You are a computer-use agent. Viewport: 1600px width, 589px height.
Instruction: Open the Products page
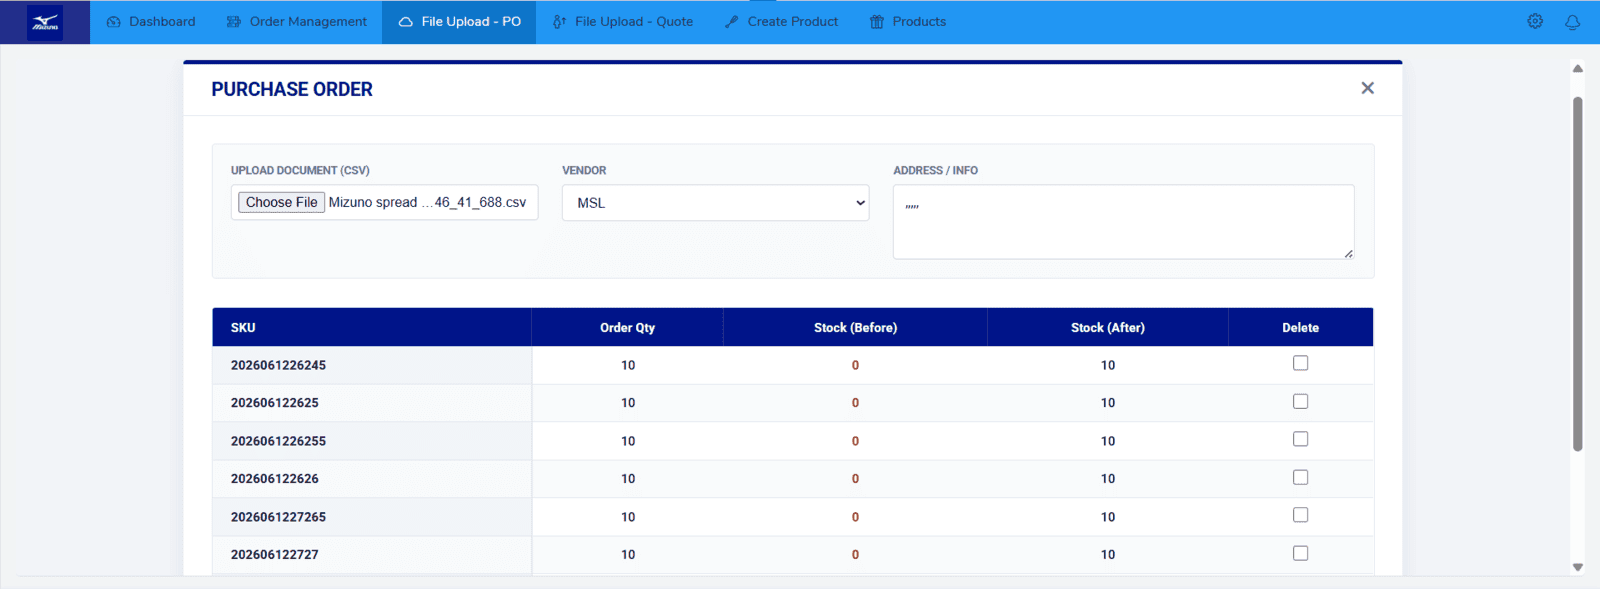coord(907,22)
